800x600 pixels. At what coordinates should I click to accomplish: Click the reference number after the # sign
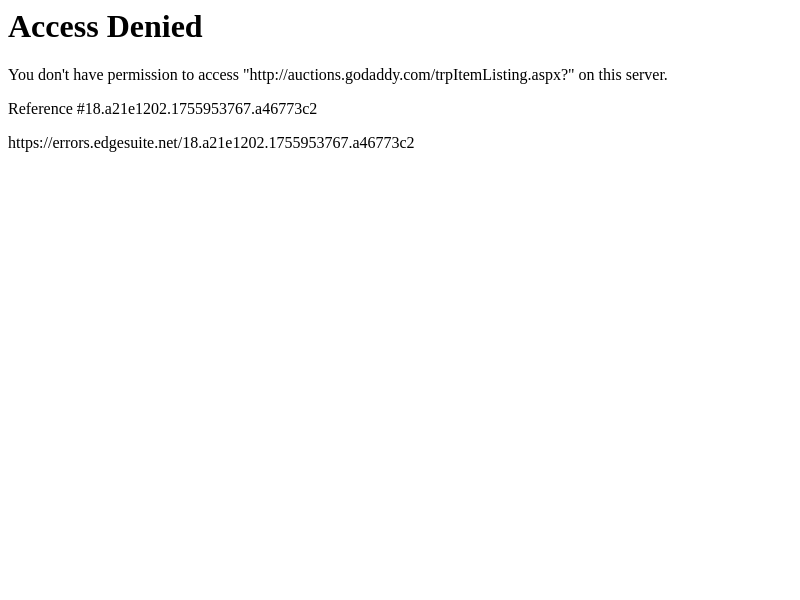click(x=201, y=109)
